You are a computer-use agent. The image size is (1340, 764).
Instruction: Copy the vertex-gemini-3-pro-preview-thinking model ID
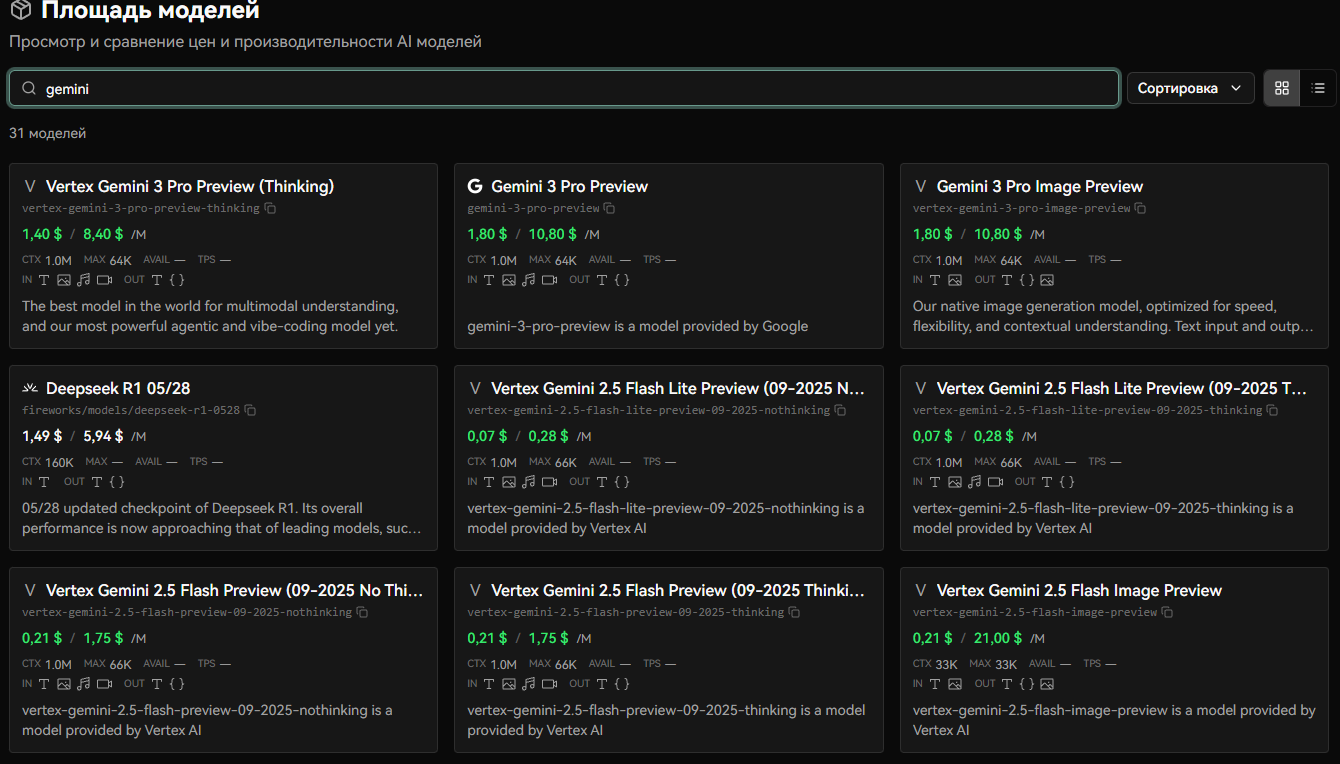tap(270, 208)
